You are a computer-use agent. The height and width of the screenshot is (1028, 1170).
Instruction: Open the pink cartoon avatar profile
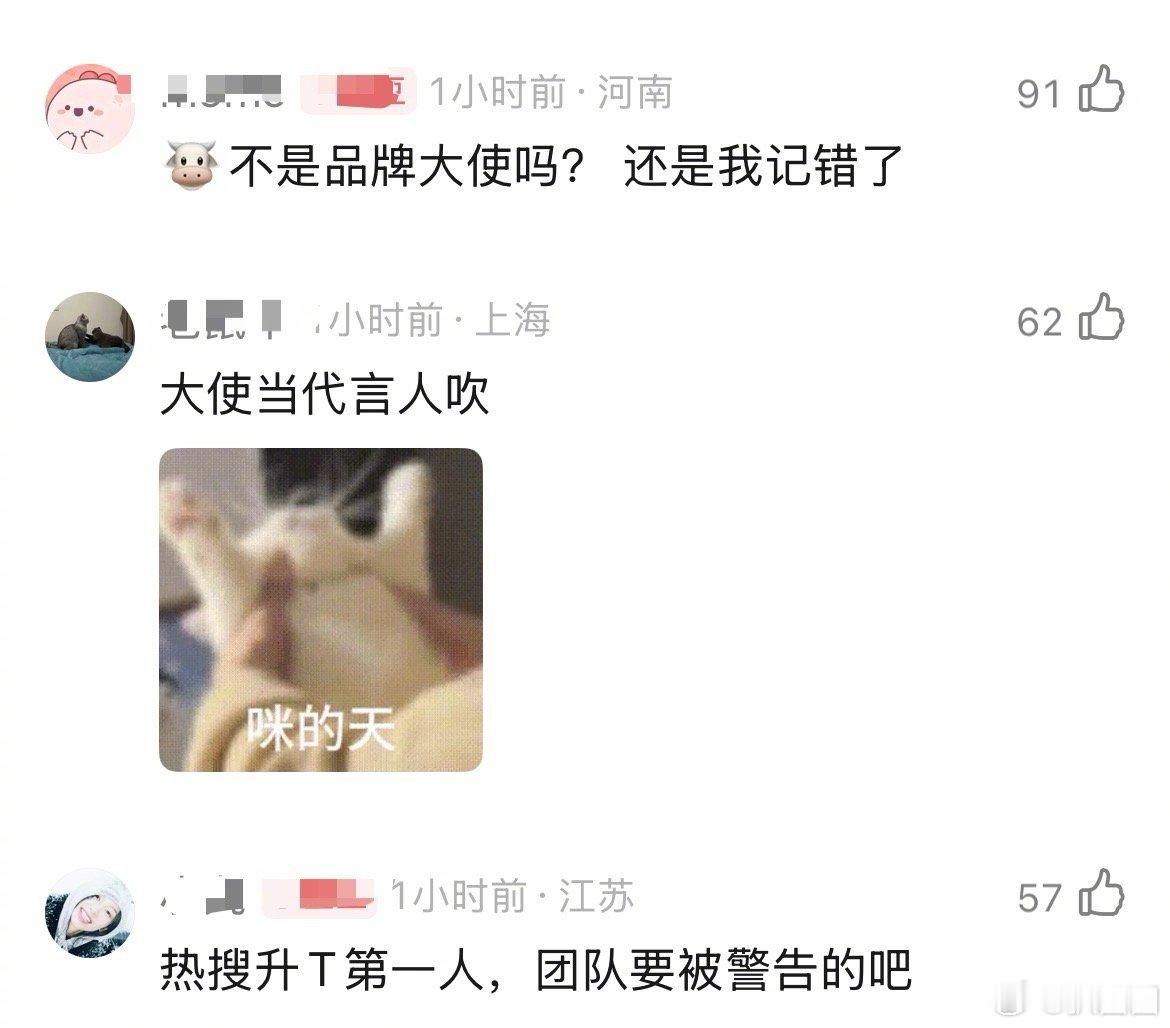tap(90, 109)
